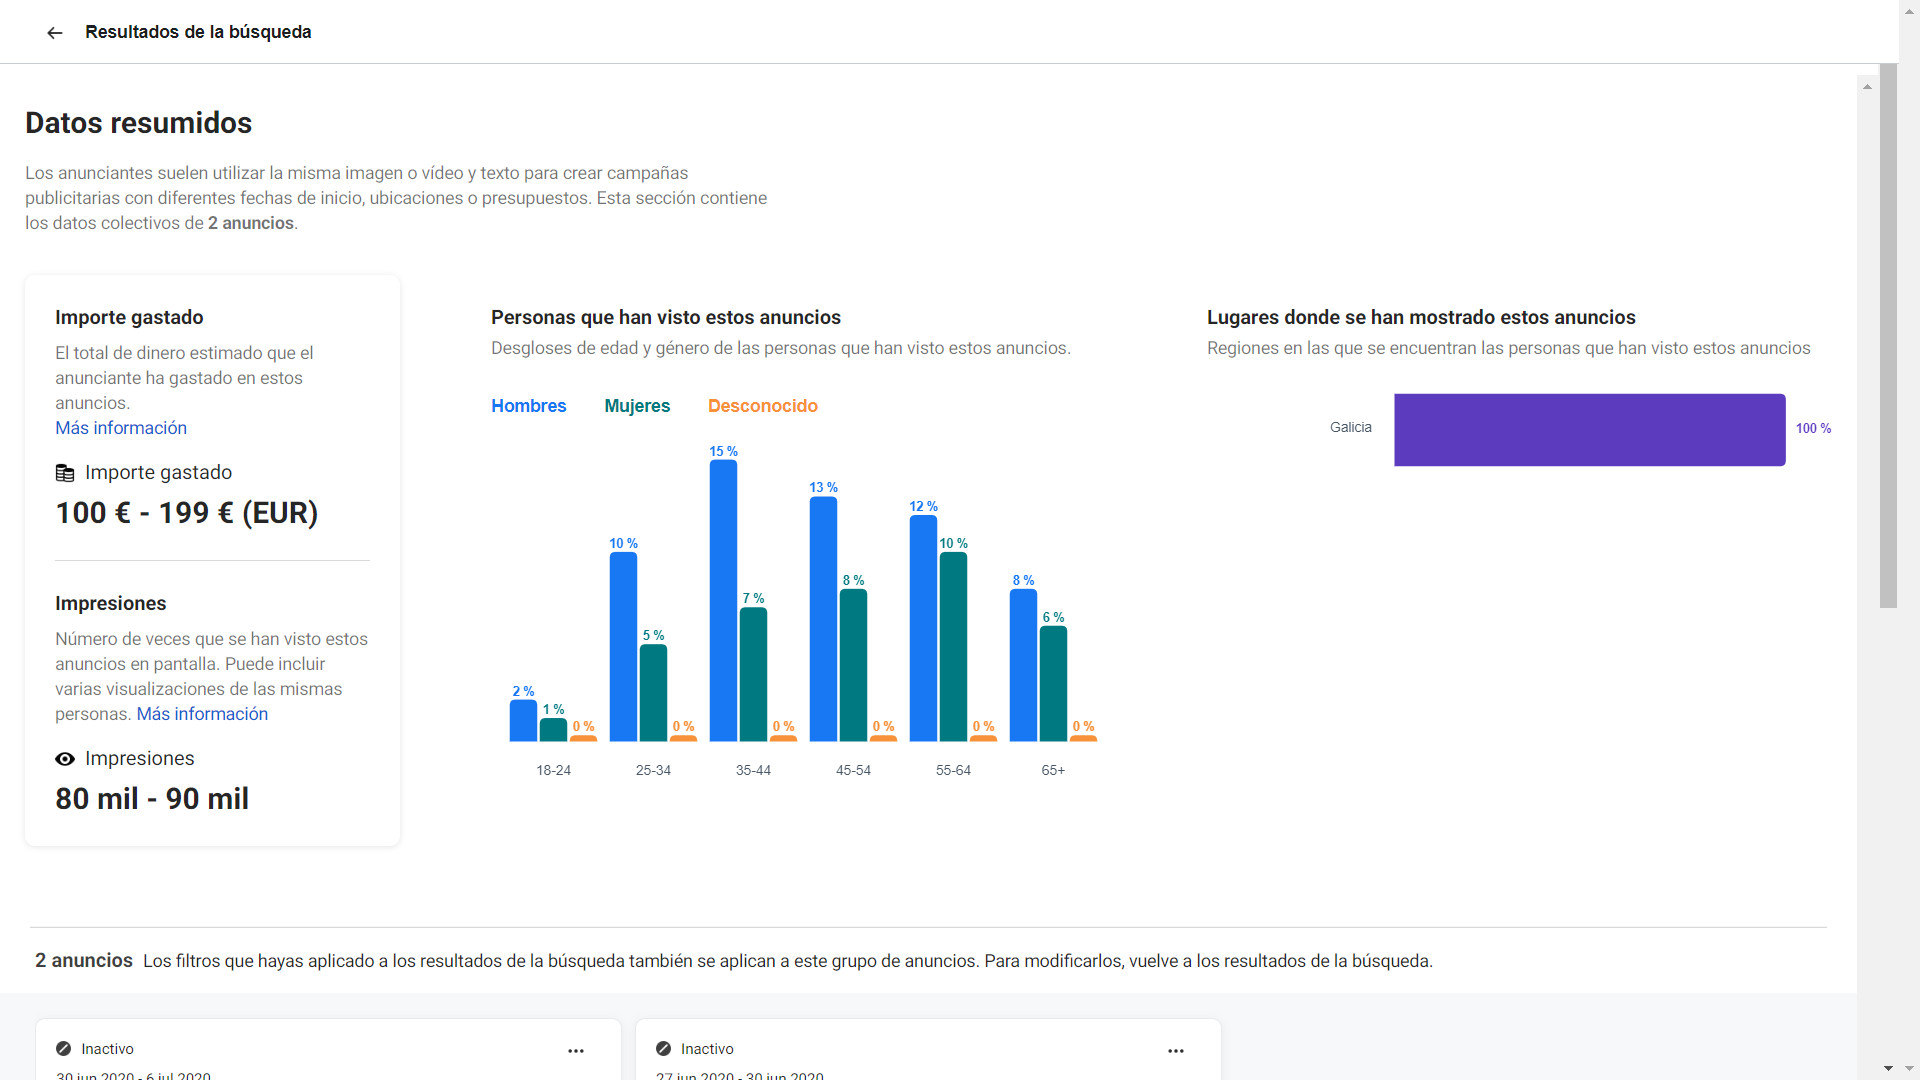Click the 10 % Mujeres bar for 55-64
Screen dimensions: 1920x1080
point(953,646)
